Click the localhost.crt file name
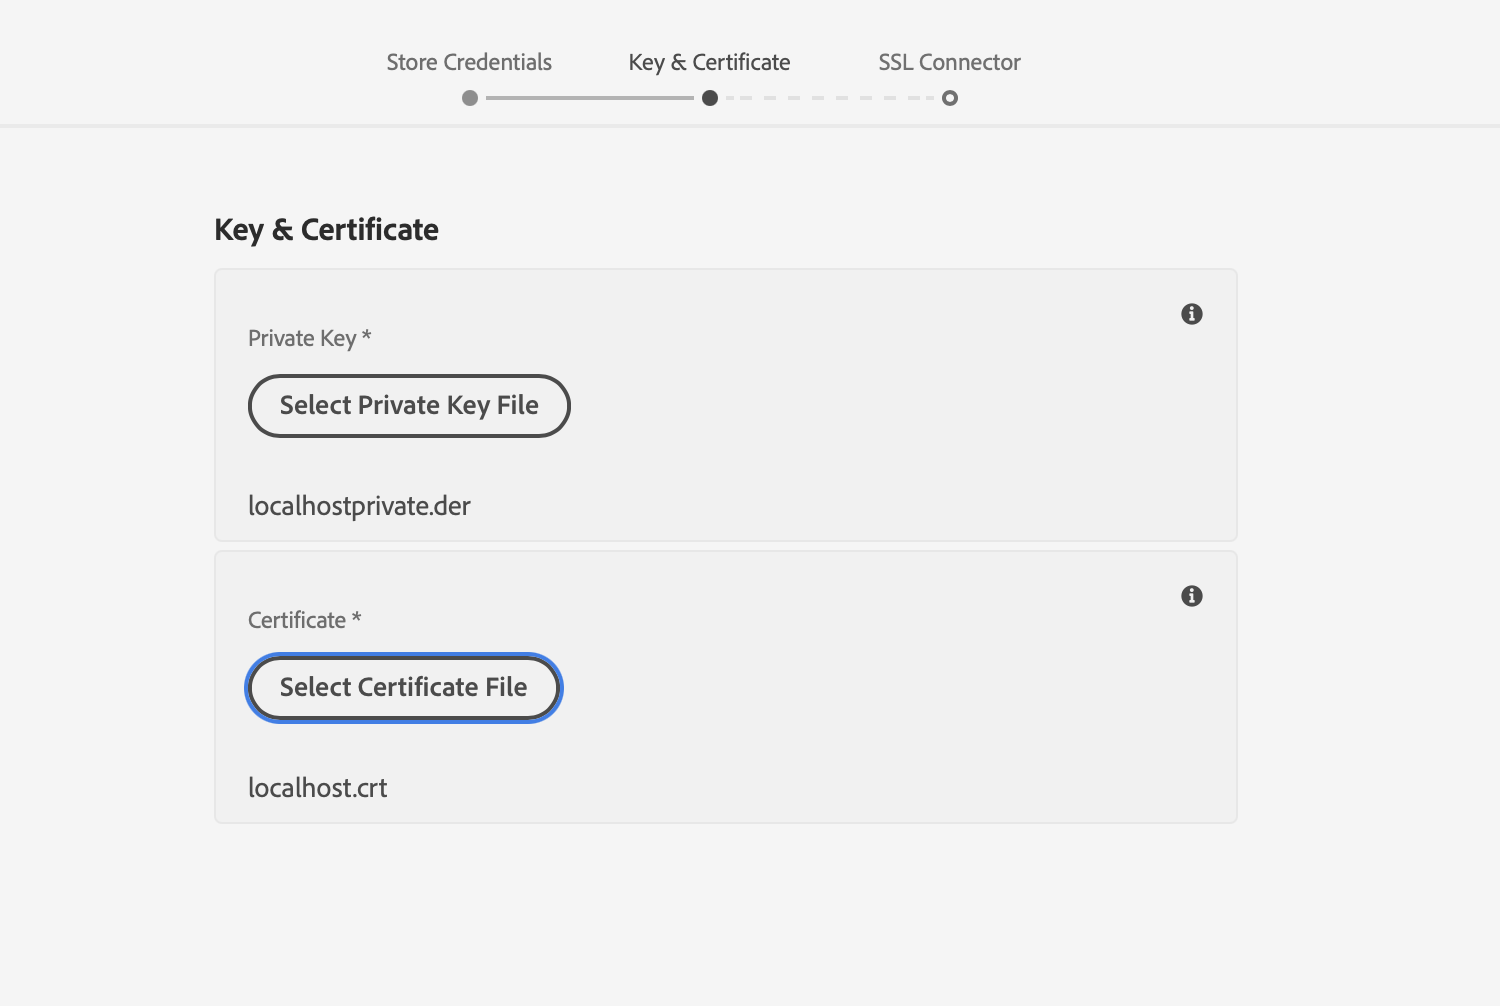This screenshot has height=1006, width=1500. pos(317,788)
